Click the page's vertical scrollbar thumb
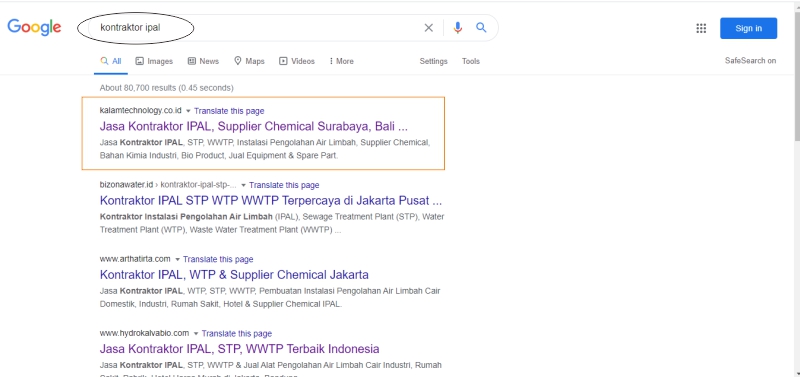Viewport: 800px width, 377px height. point(797,77)
